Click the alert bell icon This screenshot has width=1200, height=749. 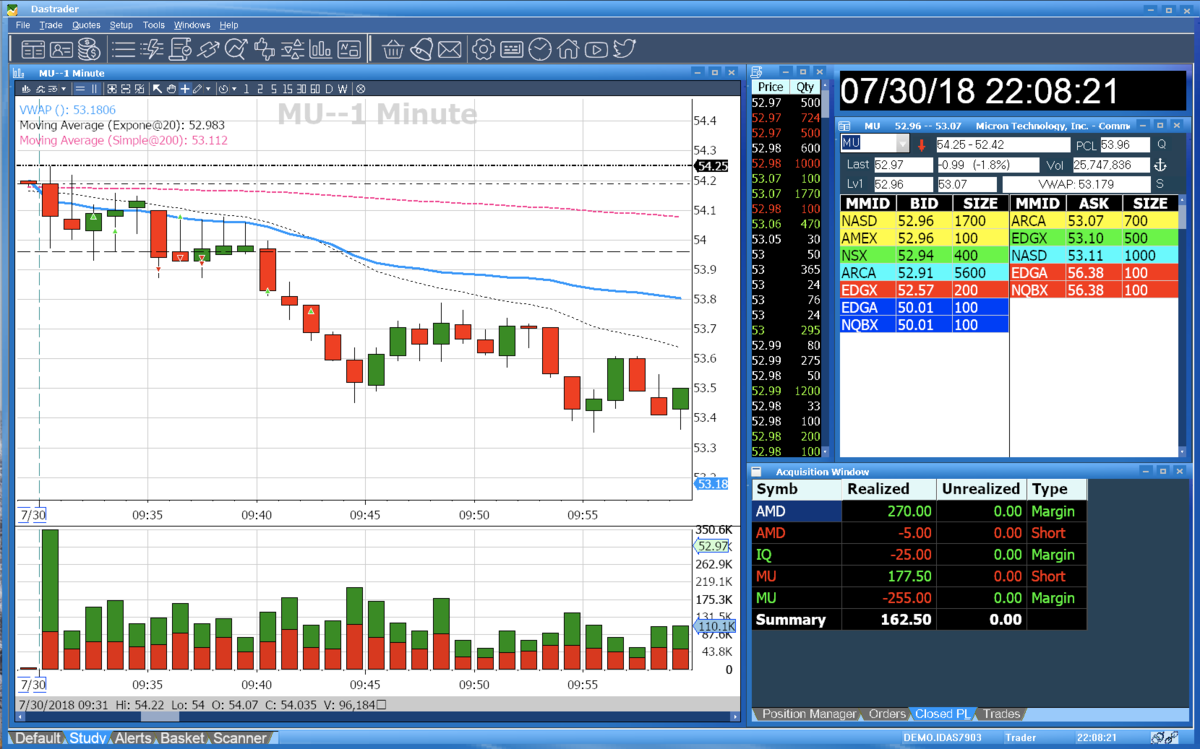click(421, 48)
